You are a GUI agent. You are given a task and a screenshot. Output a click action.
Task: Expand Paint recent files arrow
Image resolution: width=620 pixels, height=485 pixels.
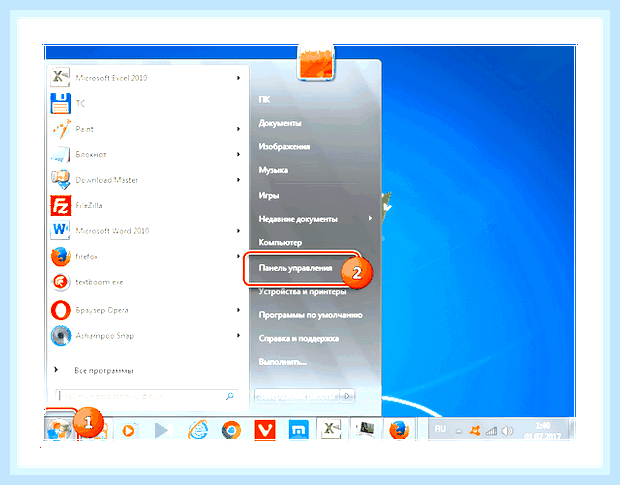[x=238, y=129]
